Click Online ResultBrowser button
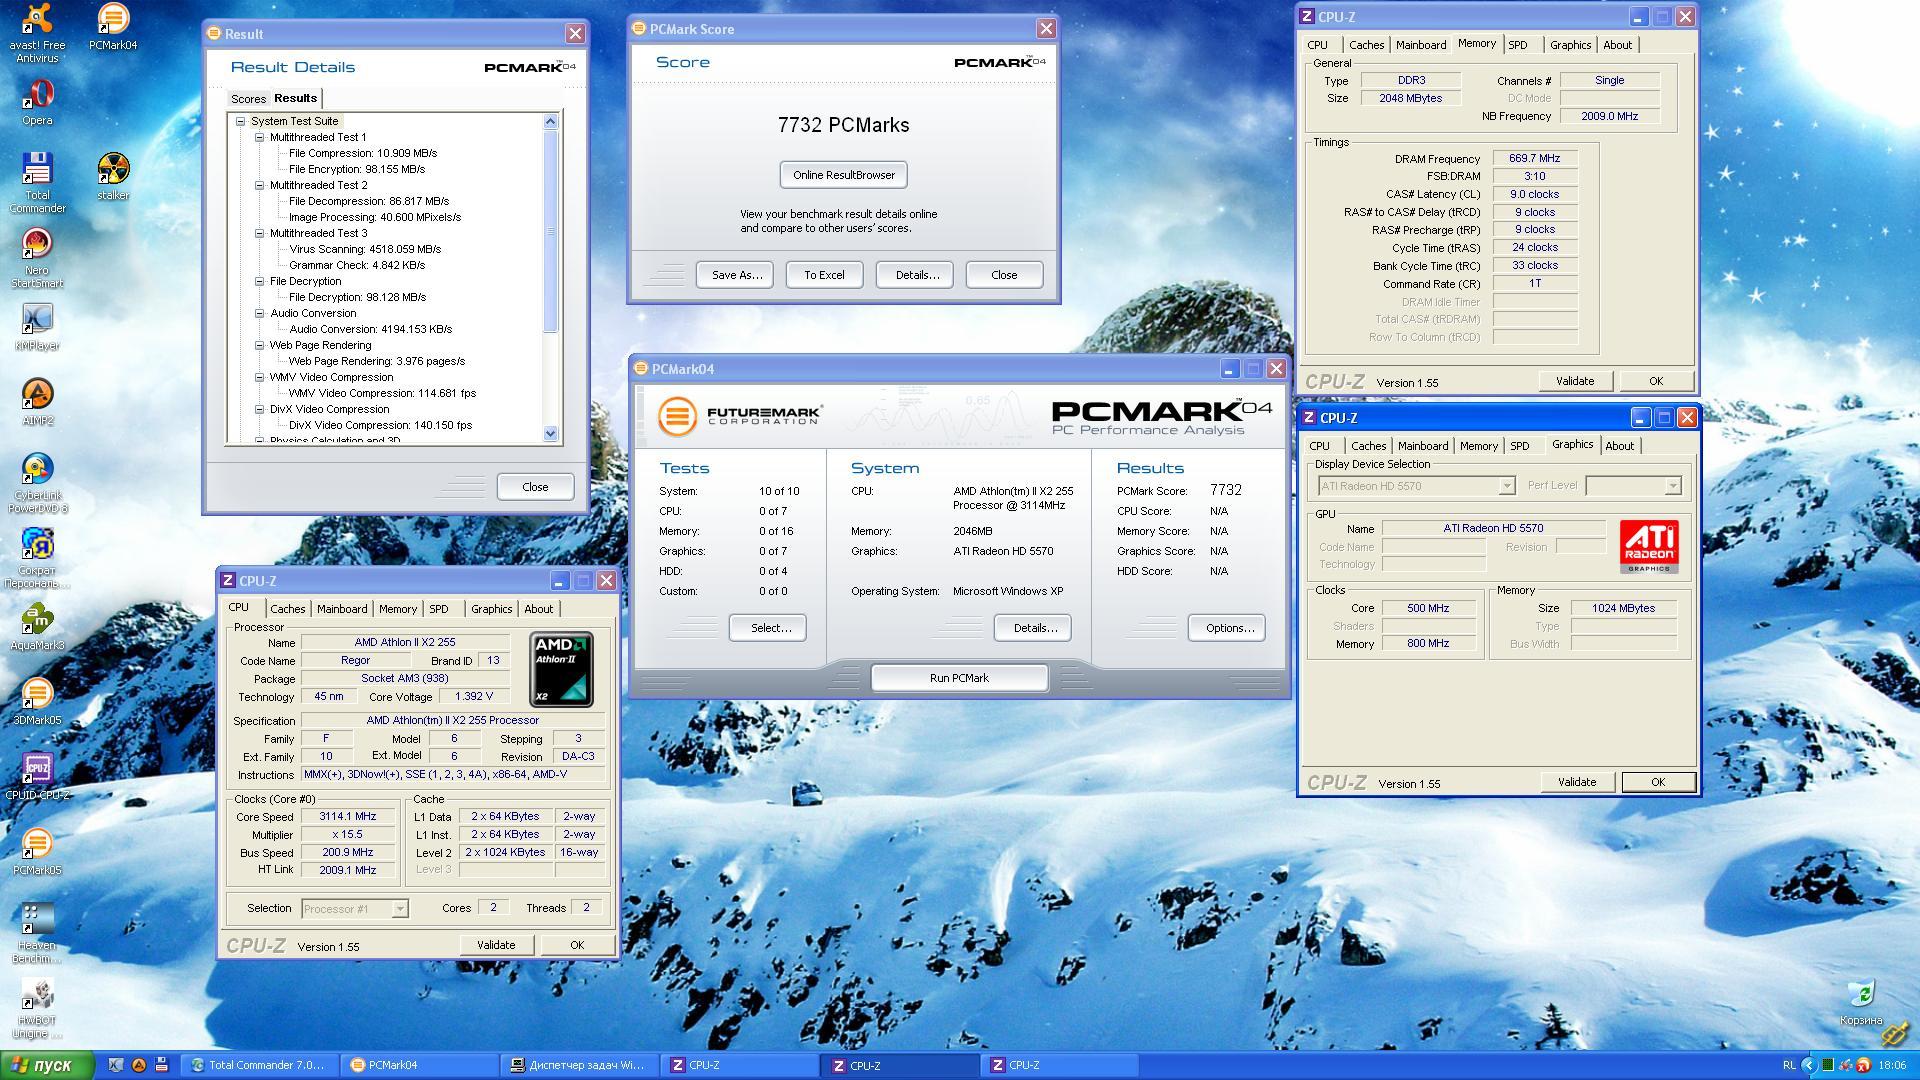The width and height of the screenshot is (1920, 1080). point(844,175)
